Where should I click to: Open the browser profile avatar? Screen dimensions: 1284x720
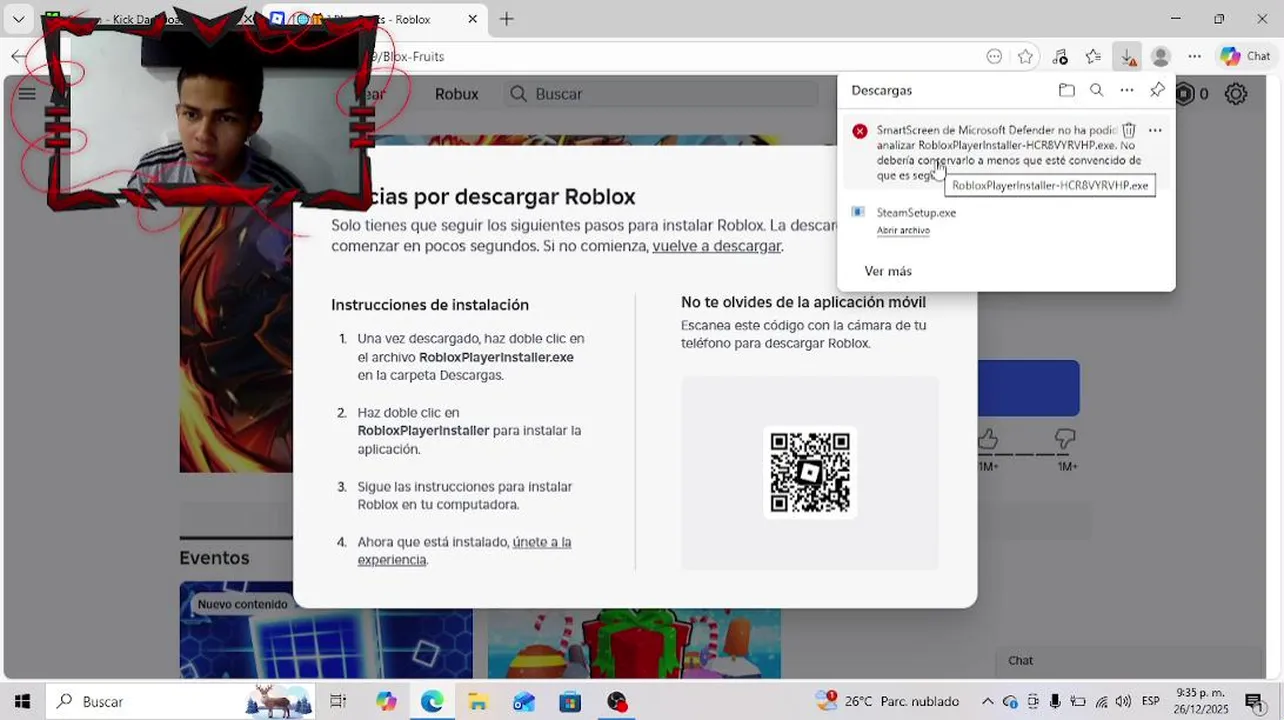pos(1160,57)
